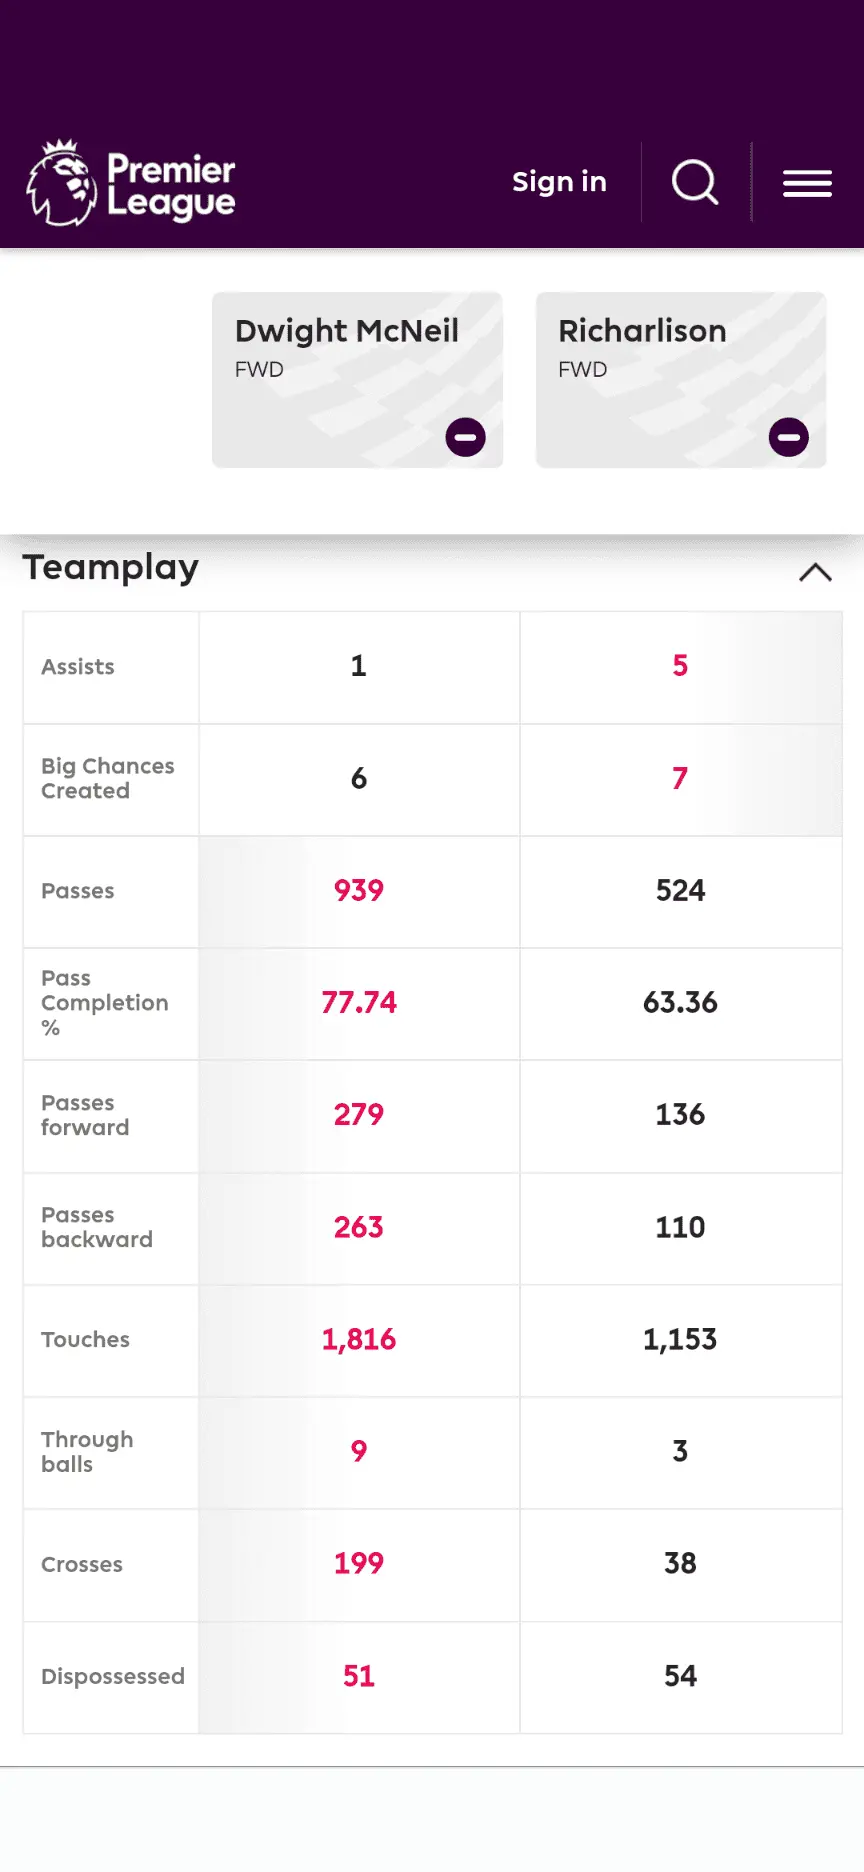Click the Dispossessed row label
The height and width of the screenshot is (1872, 864).
[x=113, y=1676]
